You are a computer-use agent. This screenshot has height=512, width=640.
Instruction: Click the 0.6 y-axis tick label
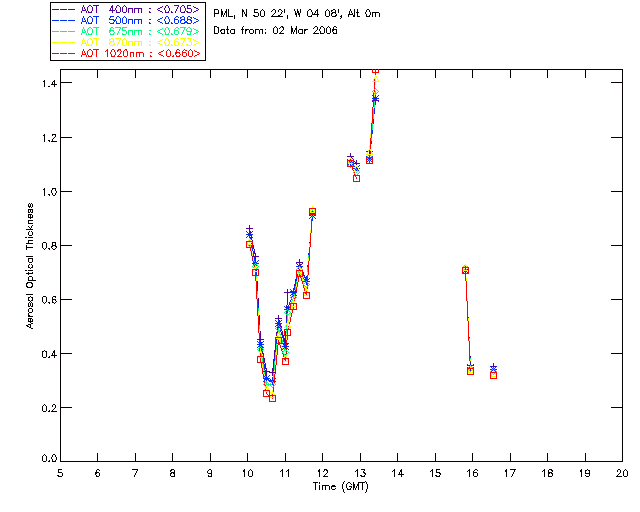(49, 300)
